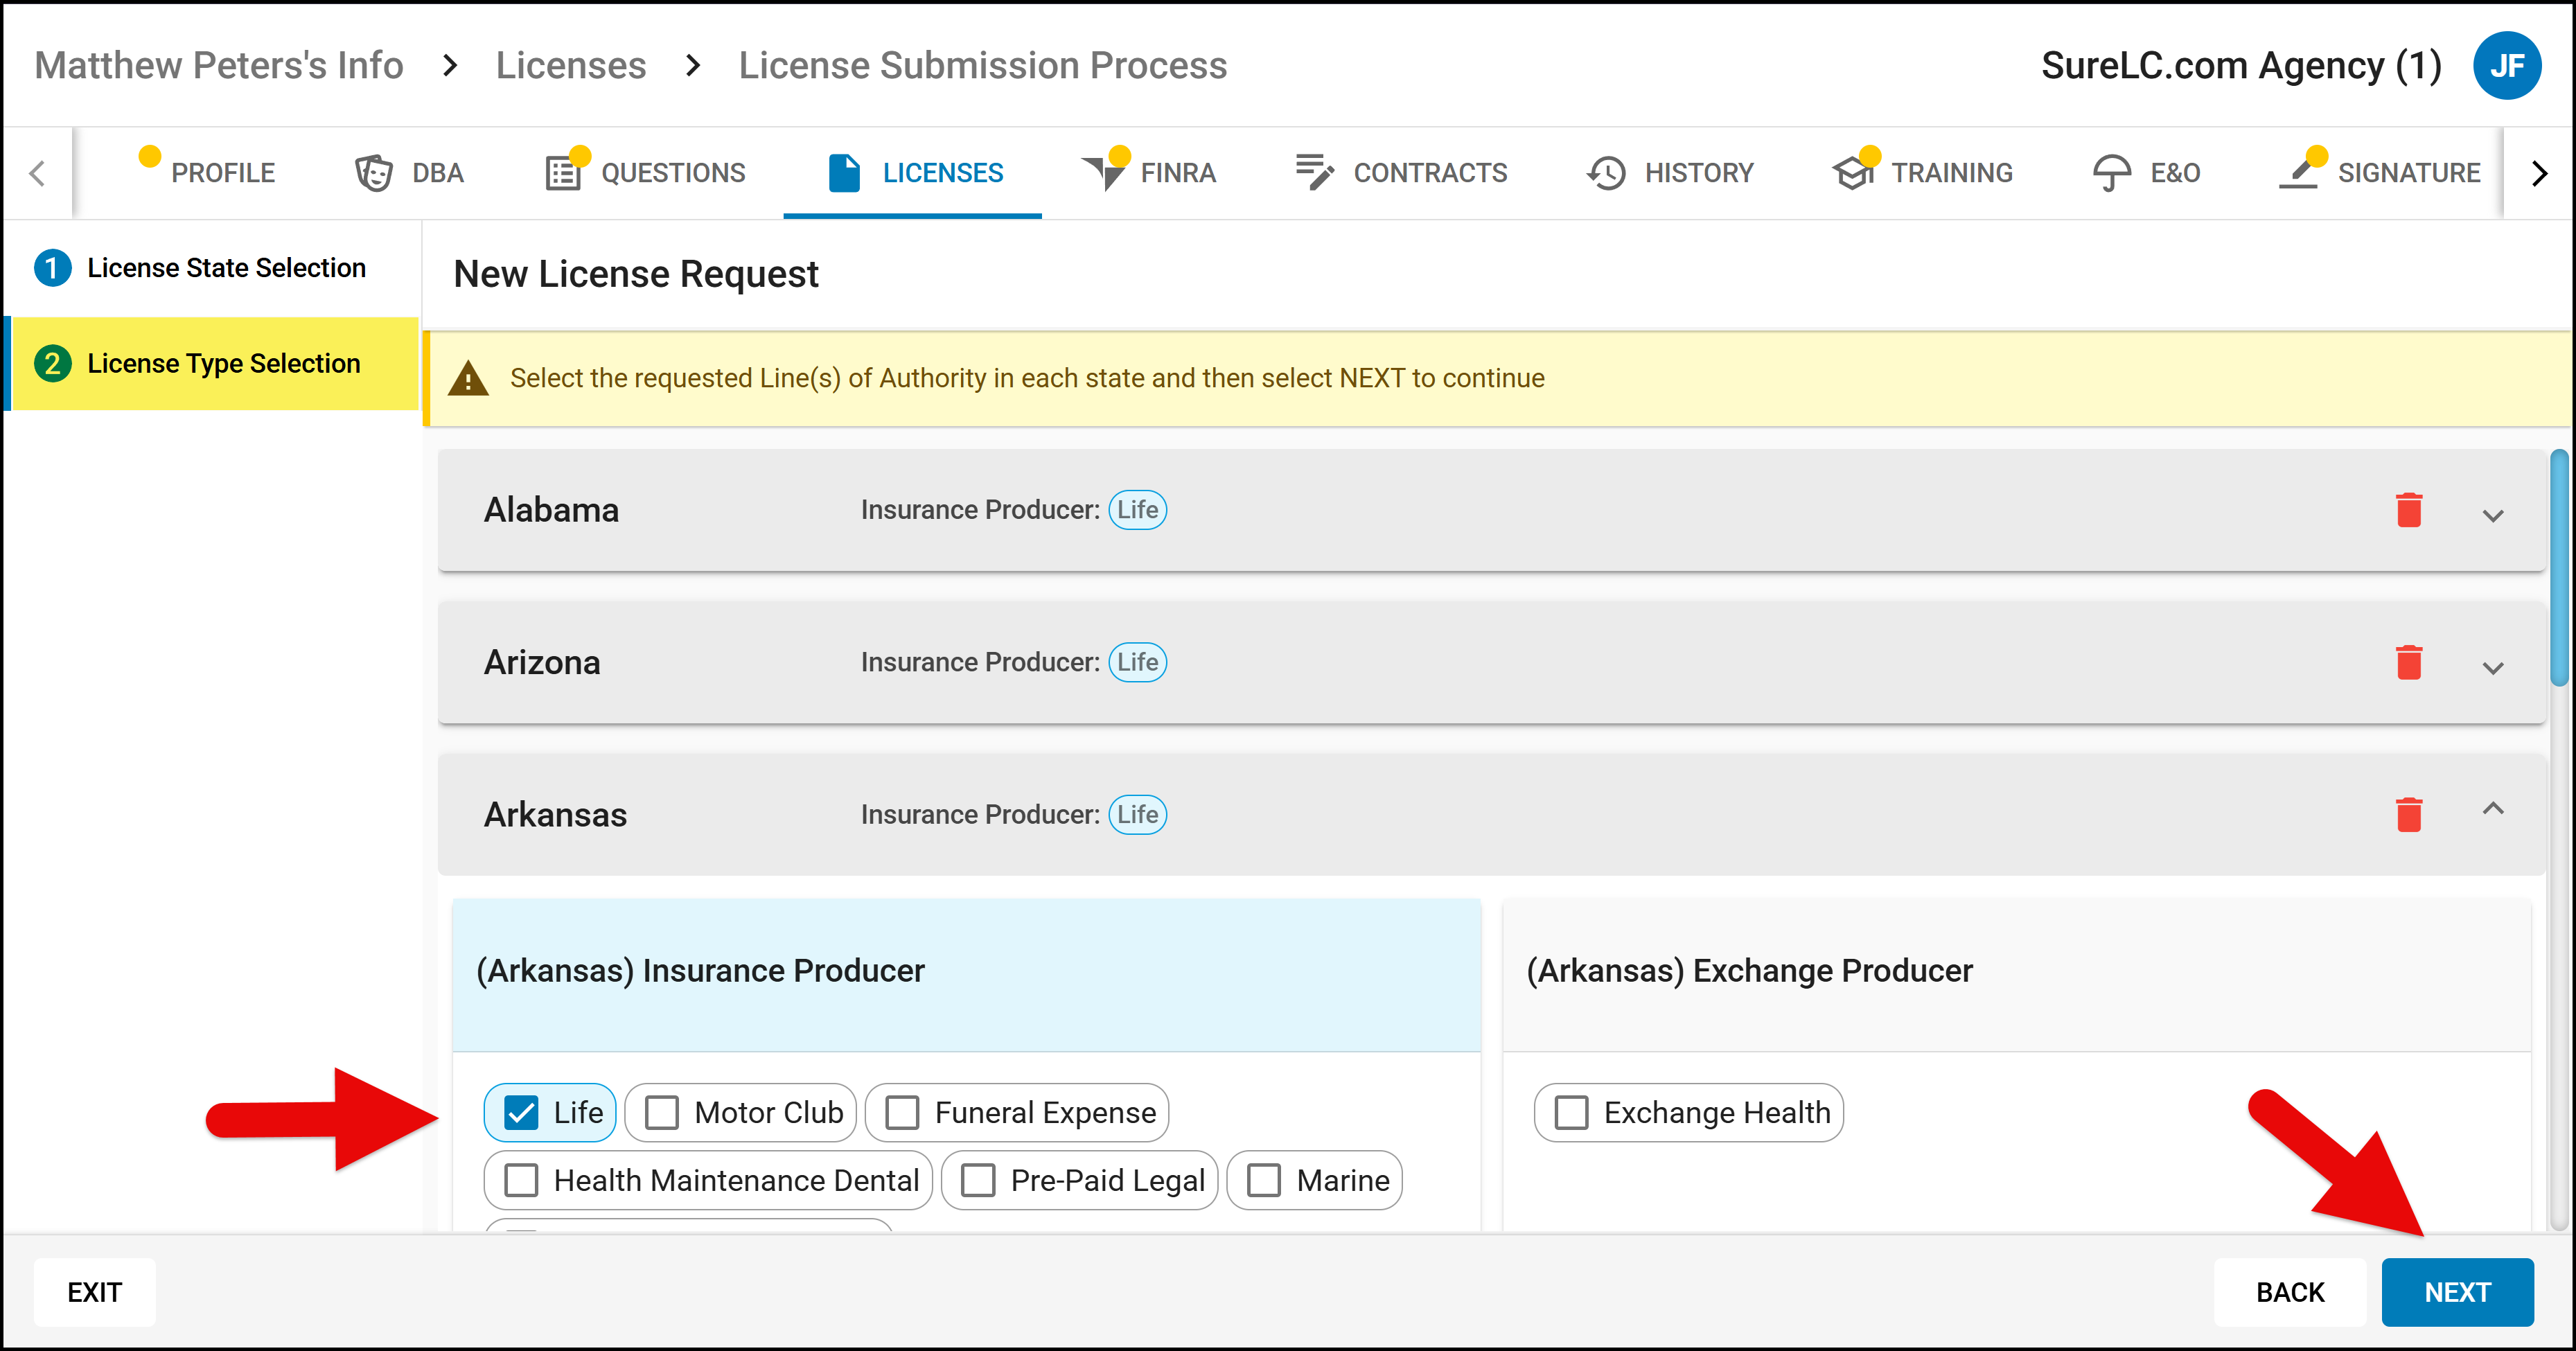This screenshot has width=2576, height=1351.
Task: Delete the Arizona license request
Action: tap(2409, 662)
